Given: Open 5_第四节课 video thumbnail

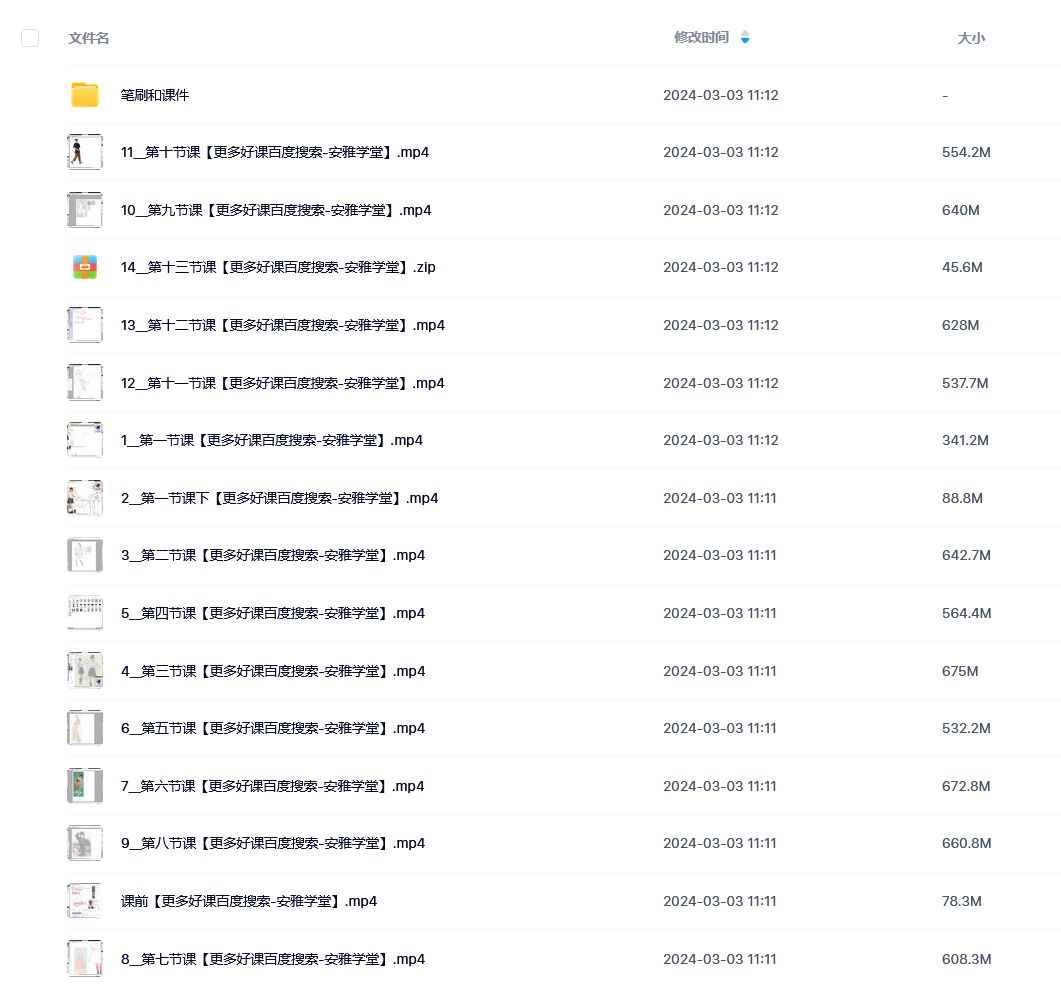Looking at the screenshot, I should [x=85, y=613].
